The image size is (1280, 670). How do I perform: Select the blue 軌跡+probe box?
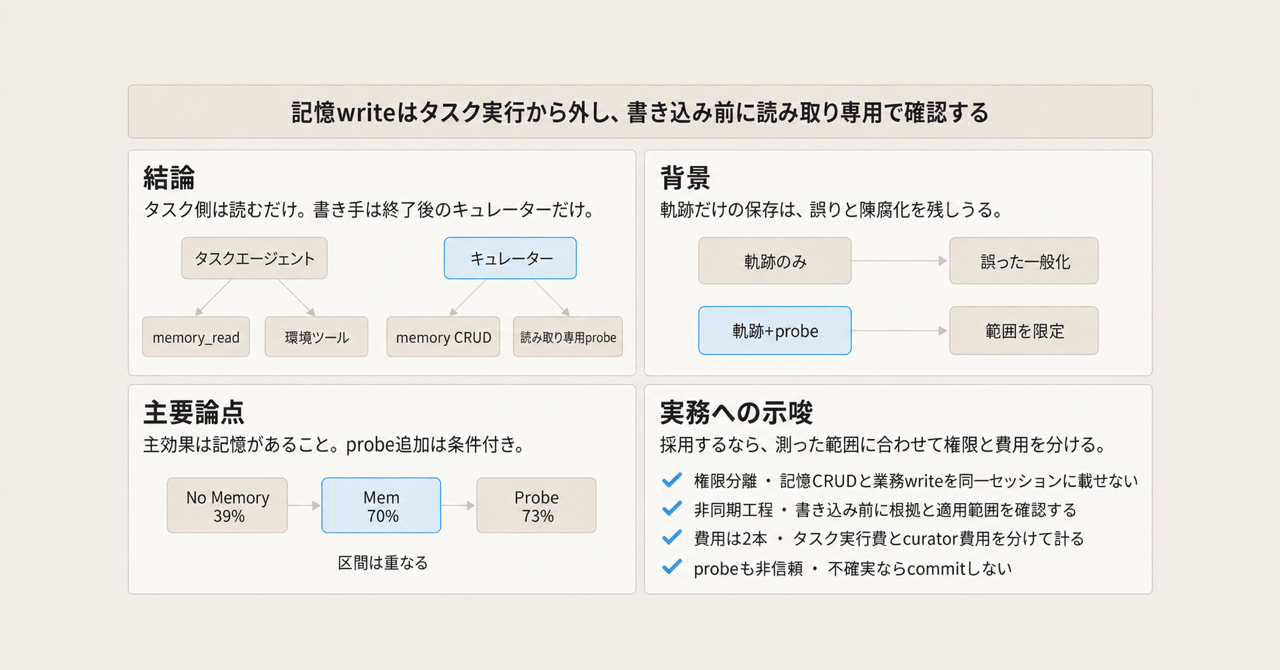click(775, 330)
